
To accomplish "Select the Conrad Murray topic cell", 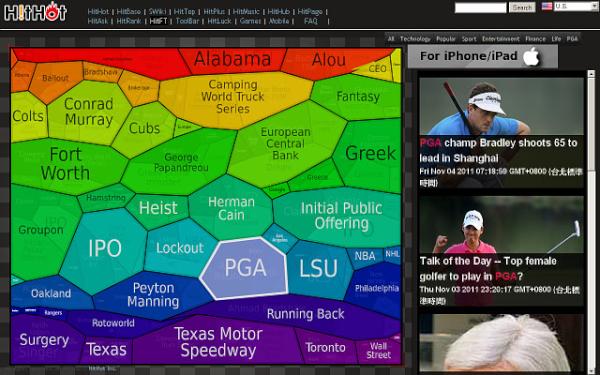I will [x=89, y=112].
